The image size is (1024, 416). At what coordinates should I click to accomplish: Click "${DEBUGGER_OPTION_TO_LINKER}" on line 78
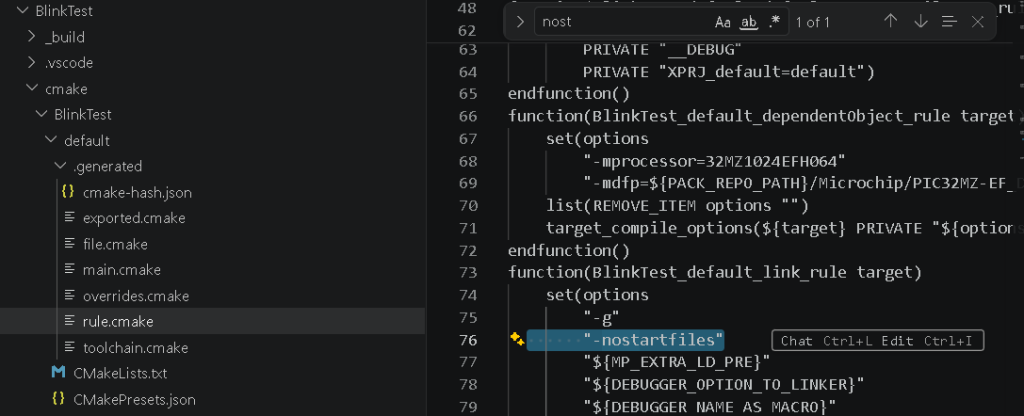[x=724, y=384]
